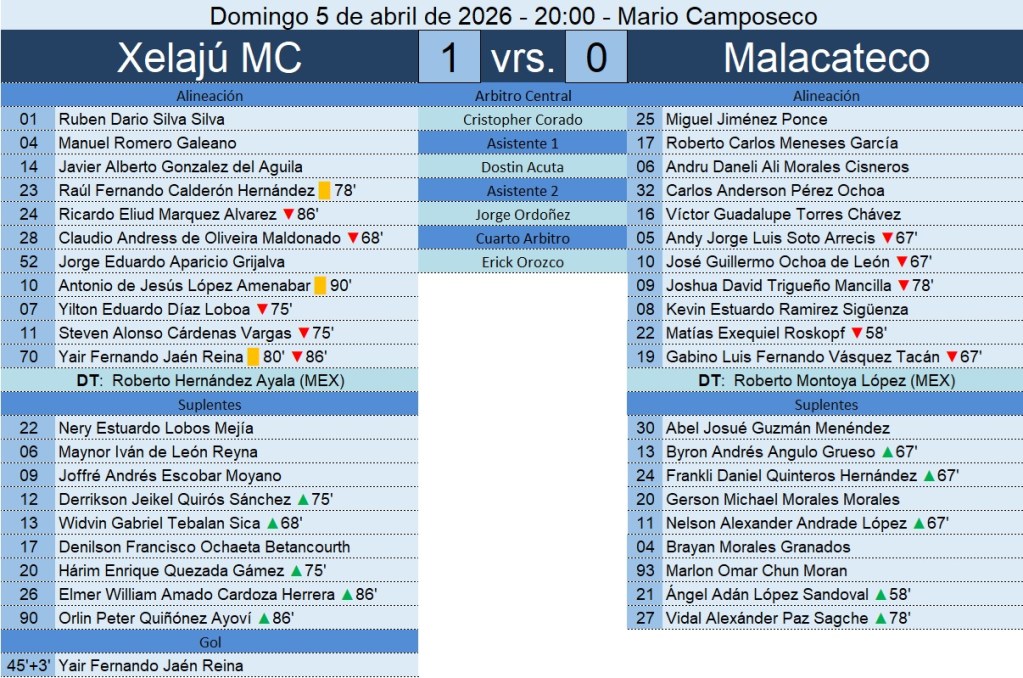The image size is (1023, 678).
Task: Click the yellow card in Yair Jaén Reina's lineup row
Action: tap(253, 357)
